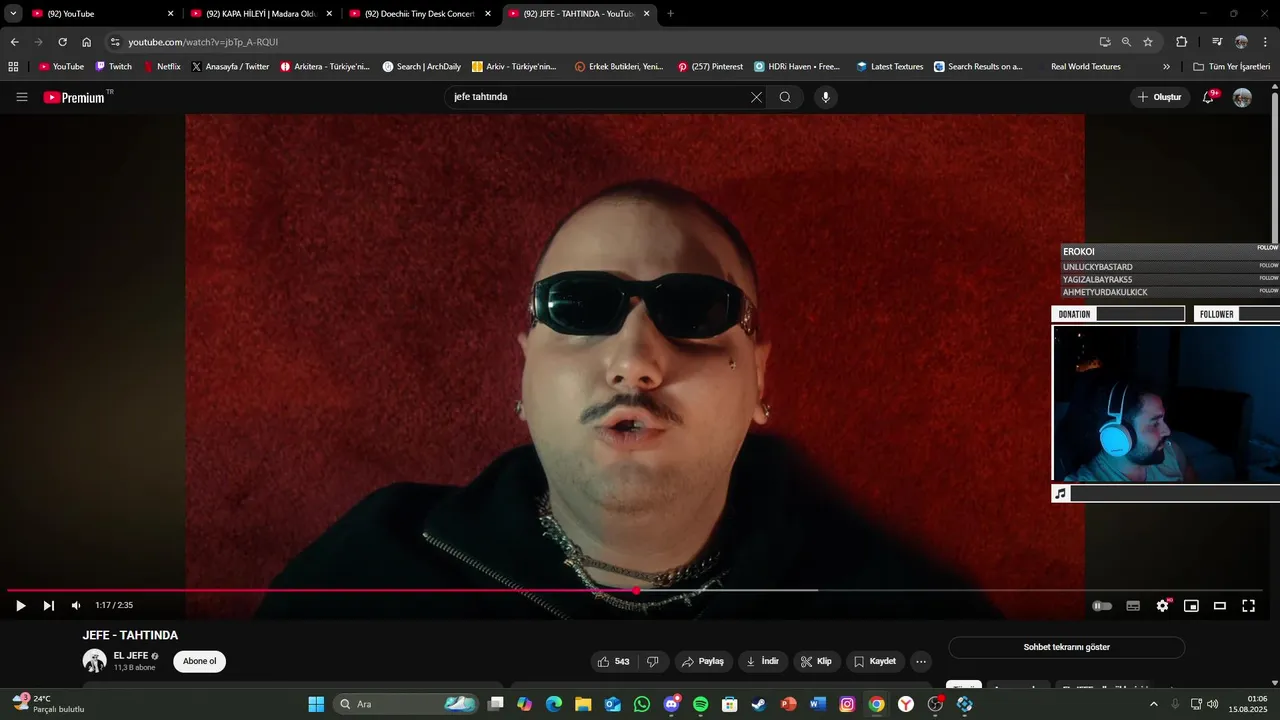Image resolution: width=1280 pixels, height=720 pixels.
Task: Download the video with İndir
Action: point(763,661)
